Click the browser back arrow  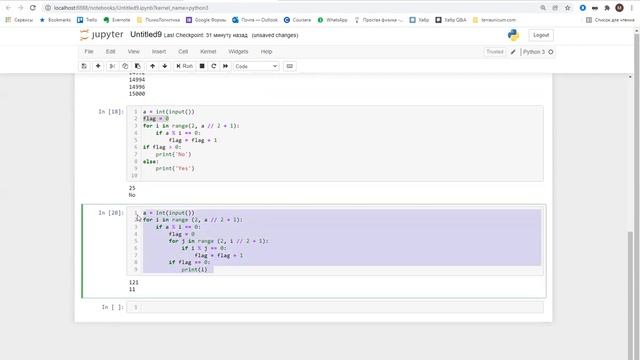coord(8,8)
